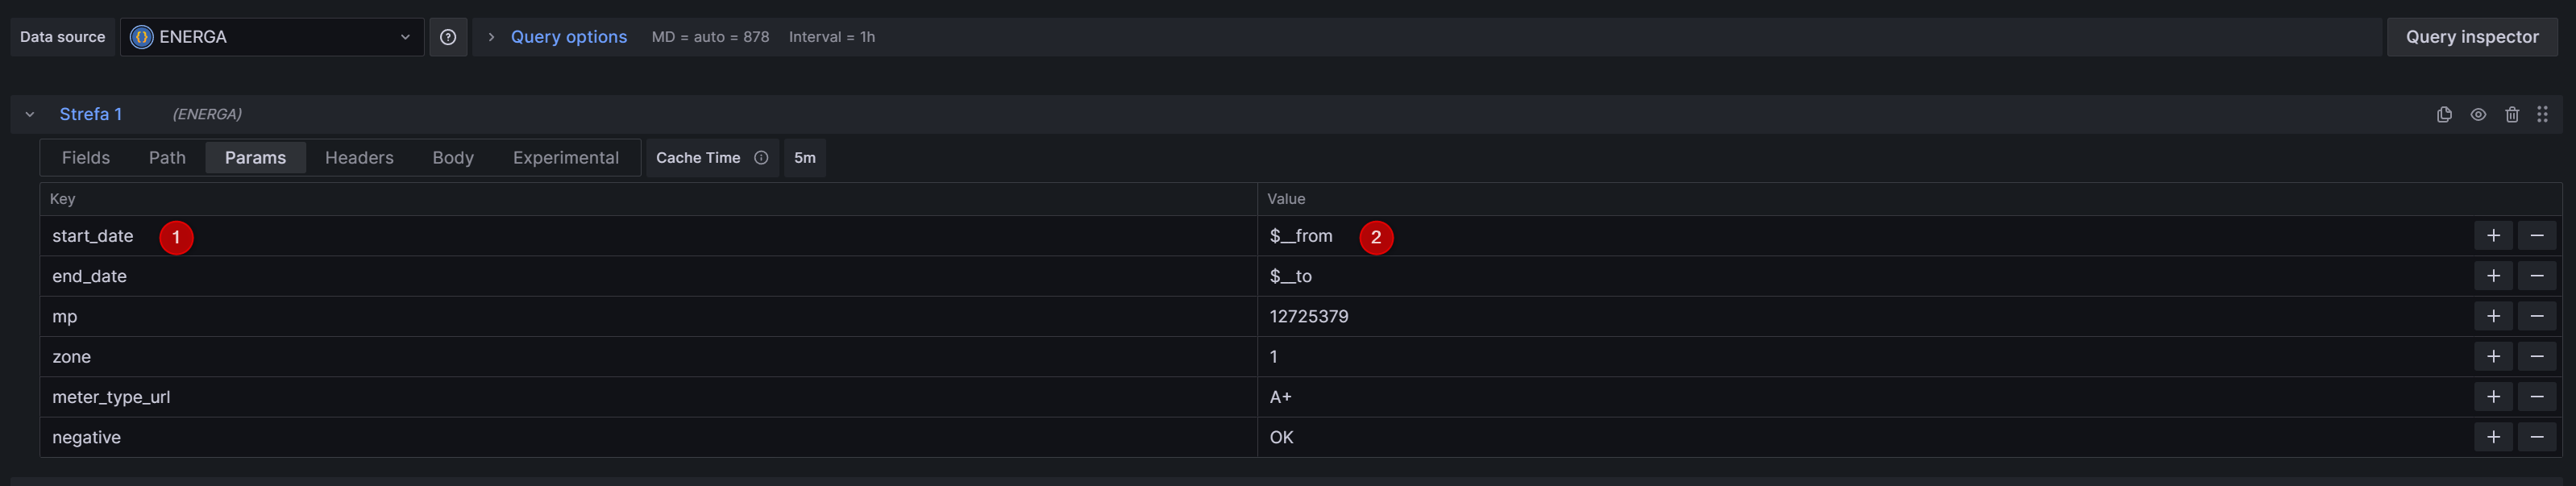The width and height of the screenshot is (2576, 486).
Task: Click the plus icon on the start_date row
Action: click(x=2494, y=236)
